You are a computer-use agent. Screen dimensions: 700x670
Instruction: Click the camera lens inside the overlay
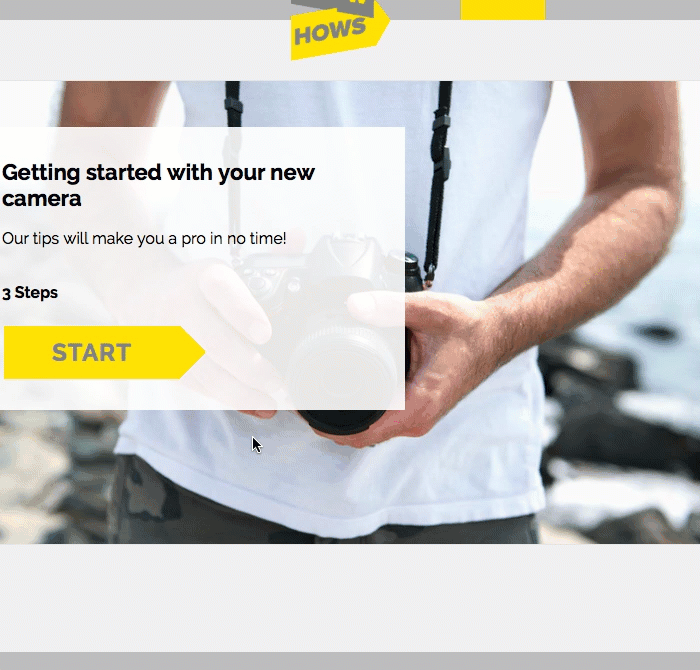(344, 368)
